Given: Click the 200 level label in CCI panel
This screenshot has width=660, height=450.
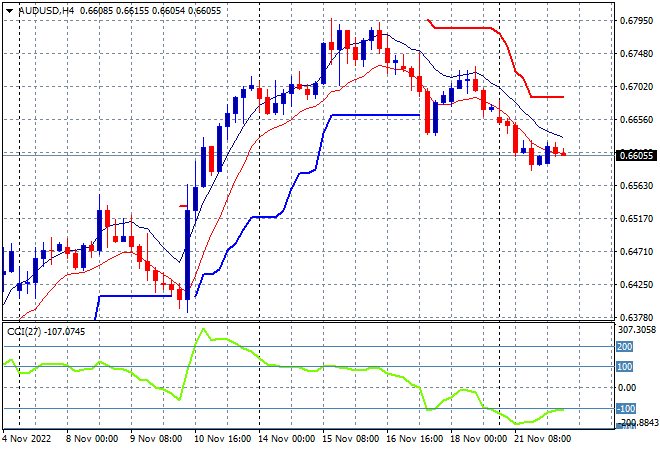Looking at the screenshot, I should [x=625, y=347].
